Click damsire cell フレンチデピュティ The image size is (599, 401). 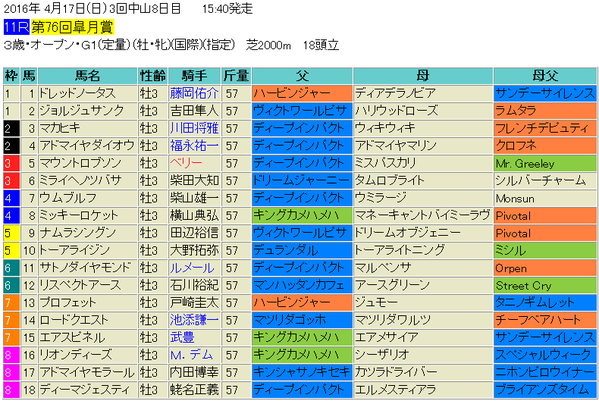[545, 128]
